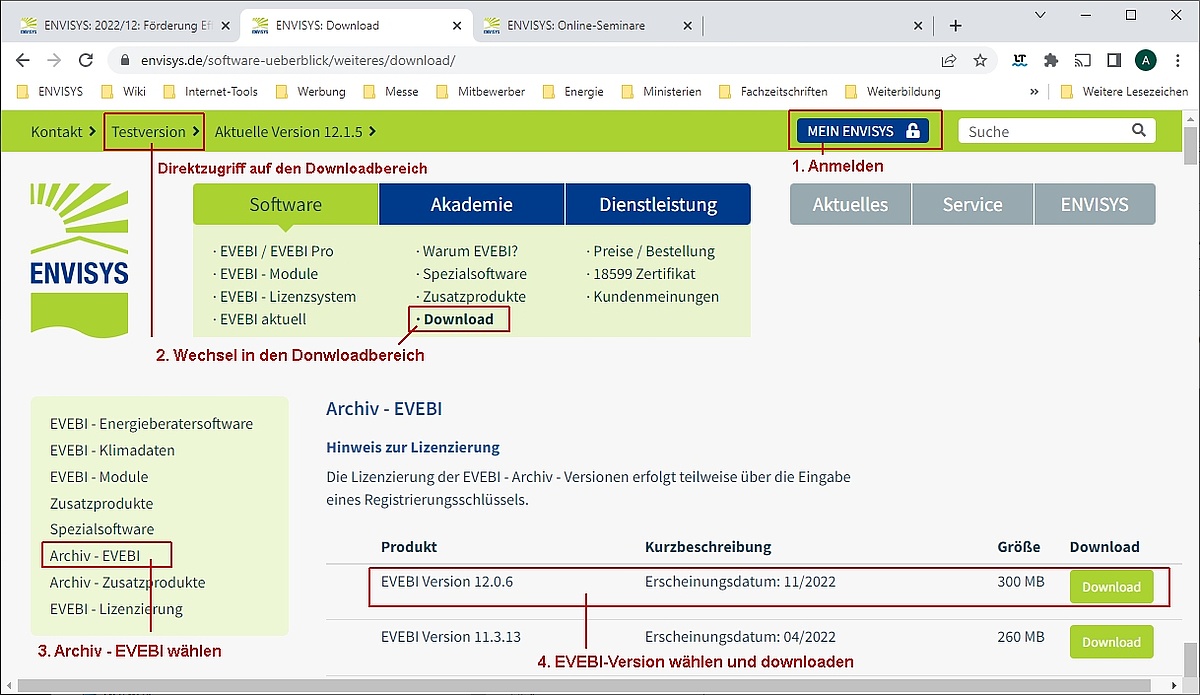The height and width of the screenshot is (695, 1200).
Task: Open the Fachzeitschriften bookmark folder
Action: (774, 91)
